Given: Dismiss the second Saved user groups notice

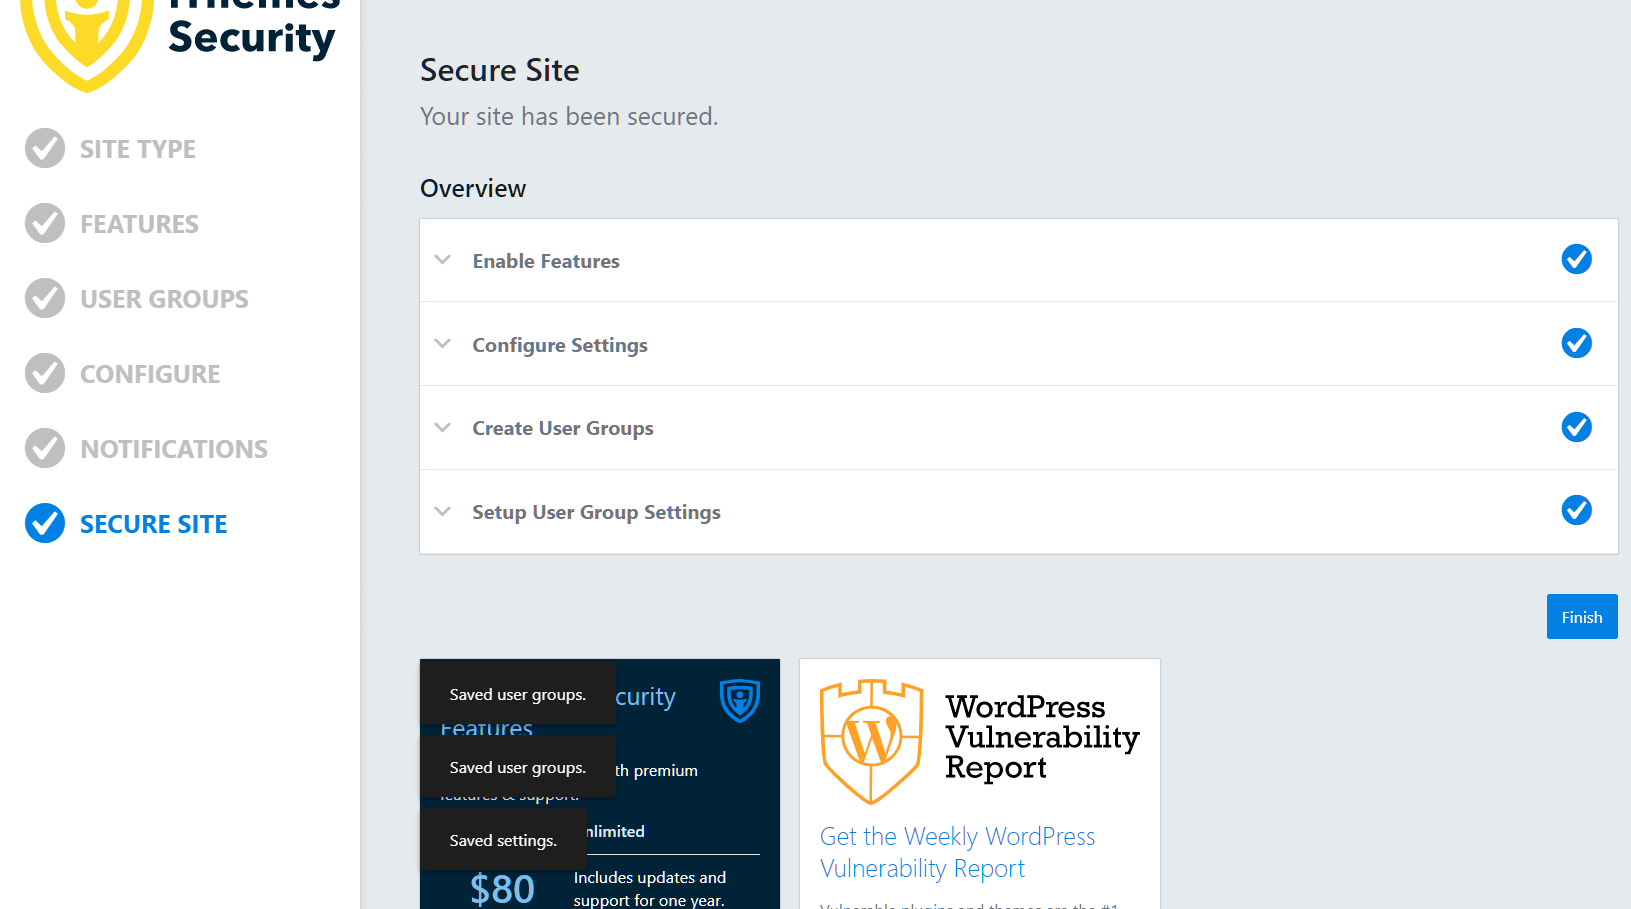Looking at the screenshot, I should 518,767.
